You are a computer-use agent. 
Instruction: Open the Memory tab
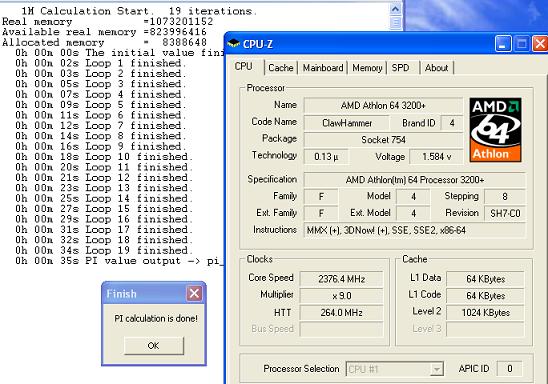pyautogui.click(x=367, y=67)
